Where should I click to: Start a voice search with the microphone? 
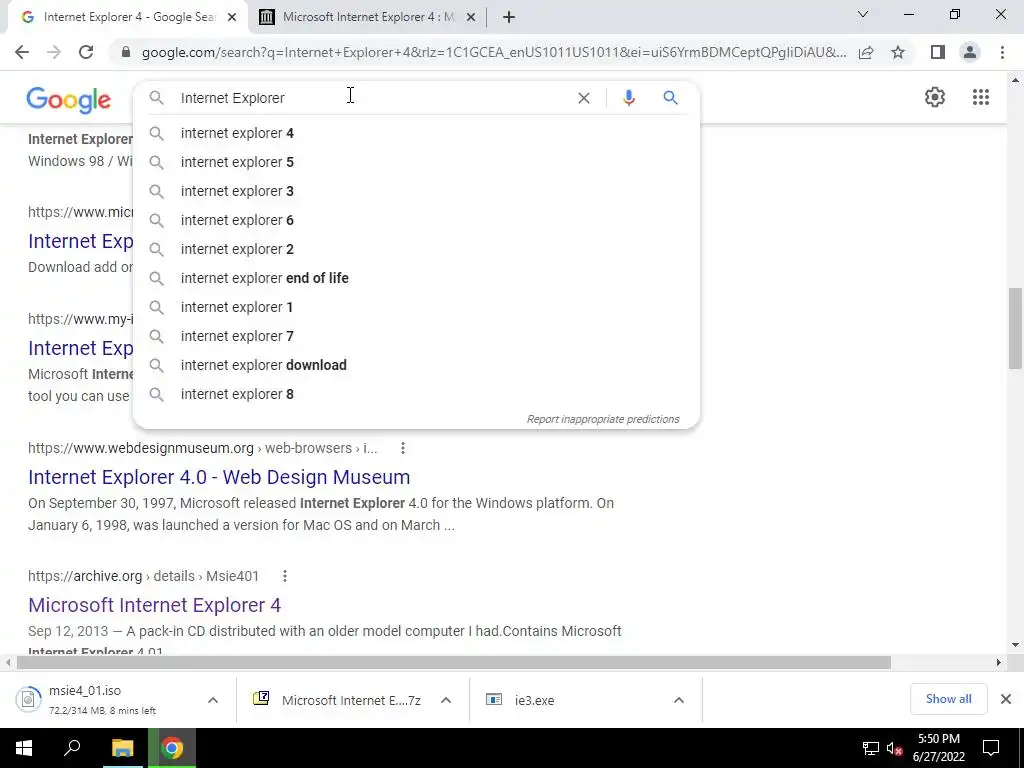pos(628,98)
